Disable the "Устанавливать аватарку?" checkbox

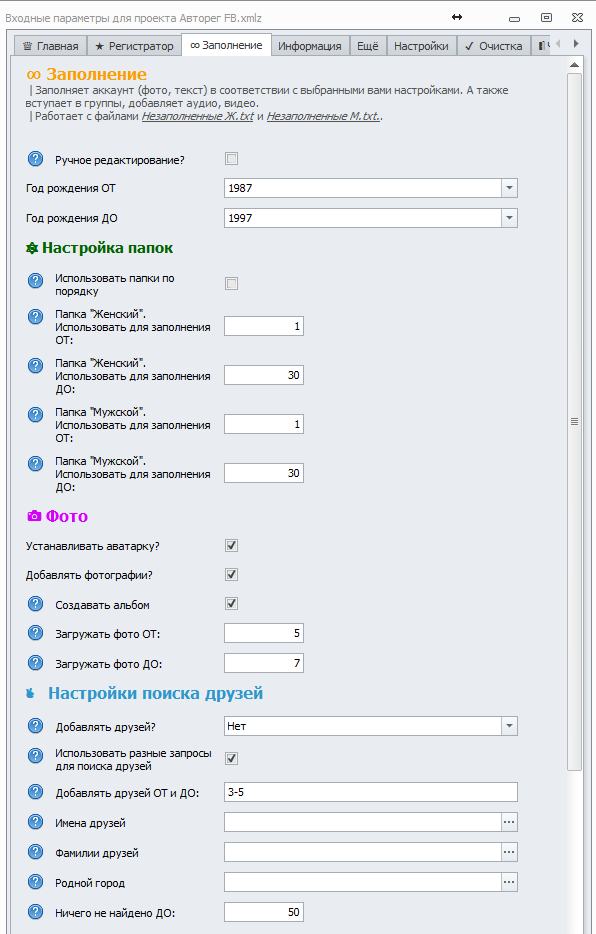(x=231, y=545)
